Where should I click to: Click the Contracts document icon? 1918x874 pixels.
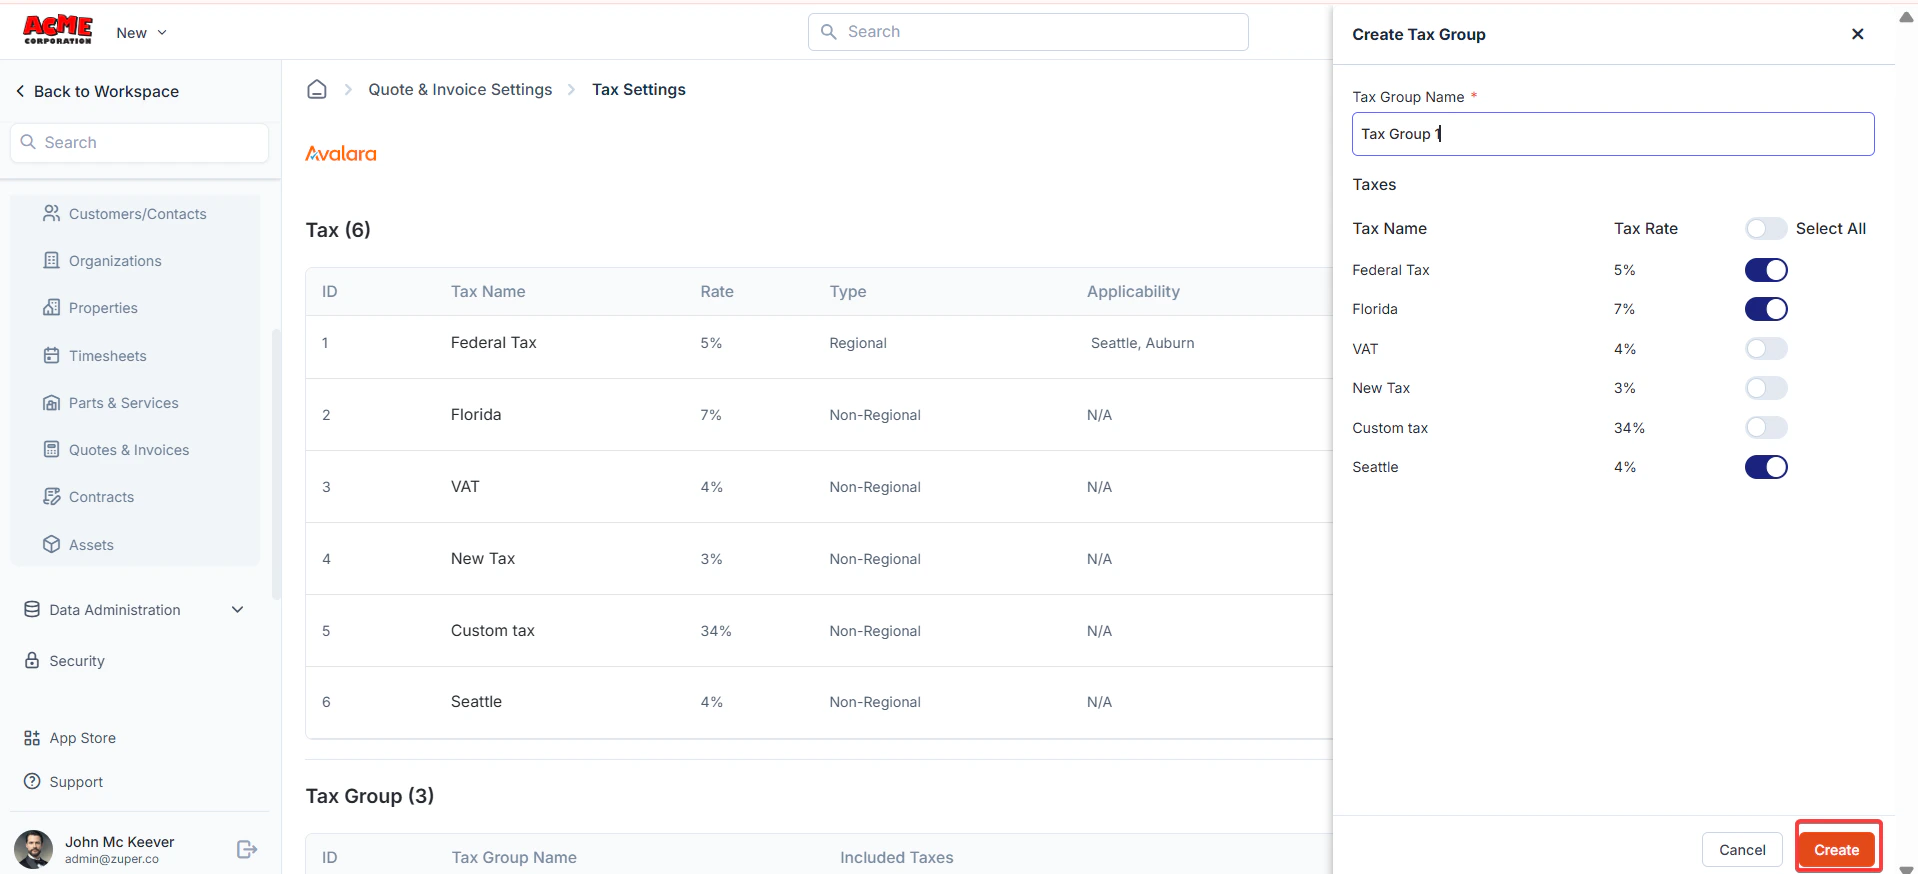[52, 496]
